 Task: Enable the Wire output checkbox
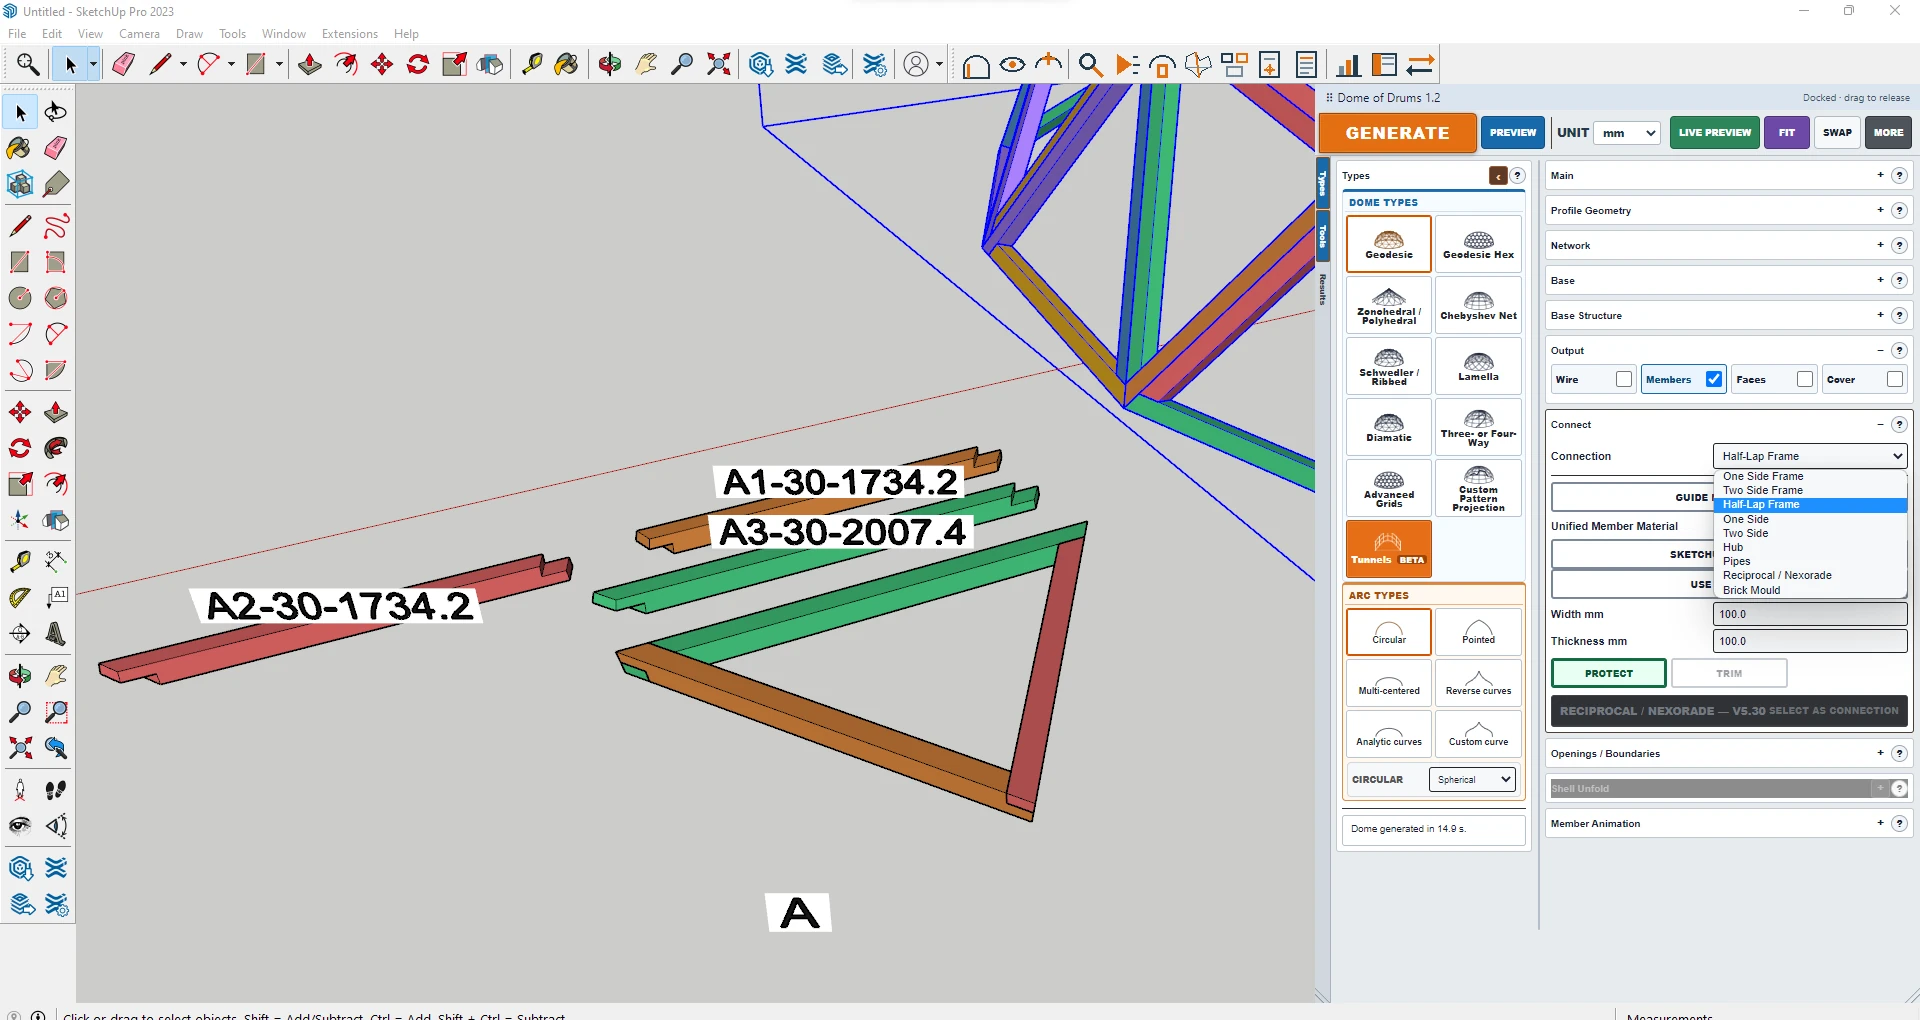coord(1624,379)
